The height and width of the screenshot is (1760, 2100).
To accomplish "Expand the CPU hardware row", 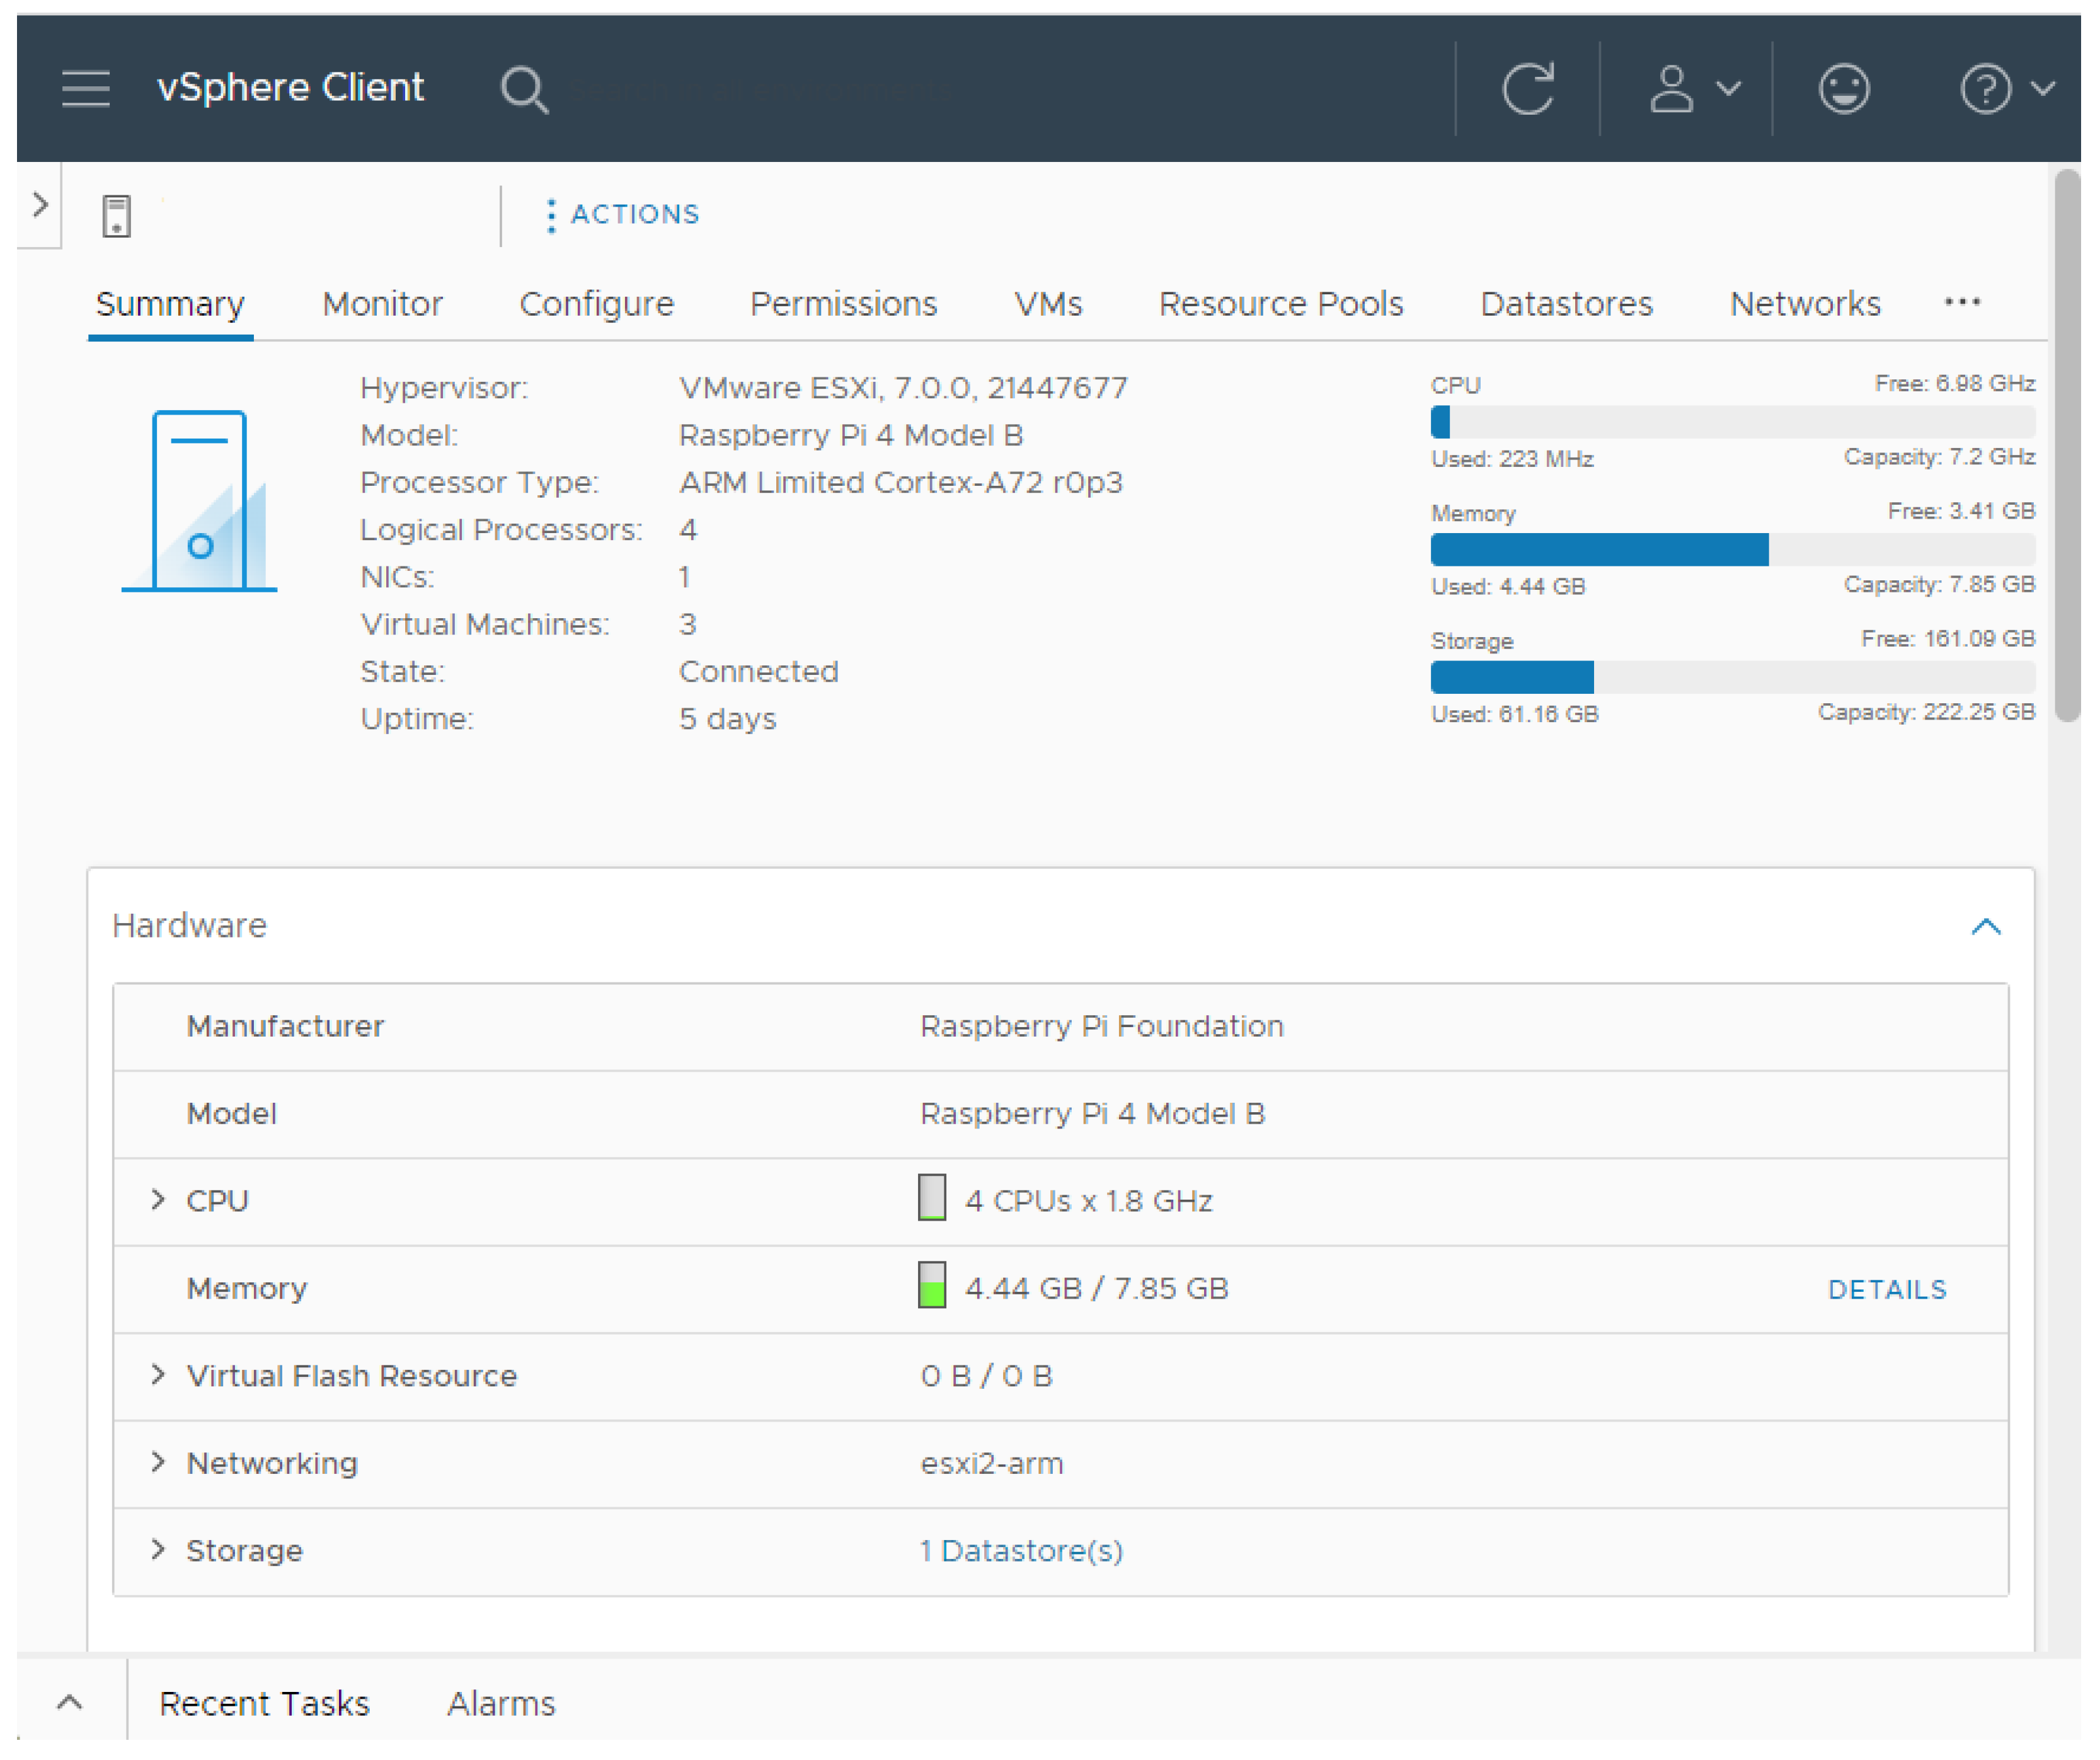I will [158, 1200].
